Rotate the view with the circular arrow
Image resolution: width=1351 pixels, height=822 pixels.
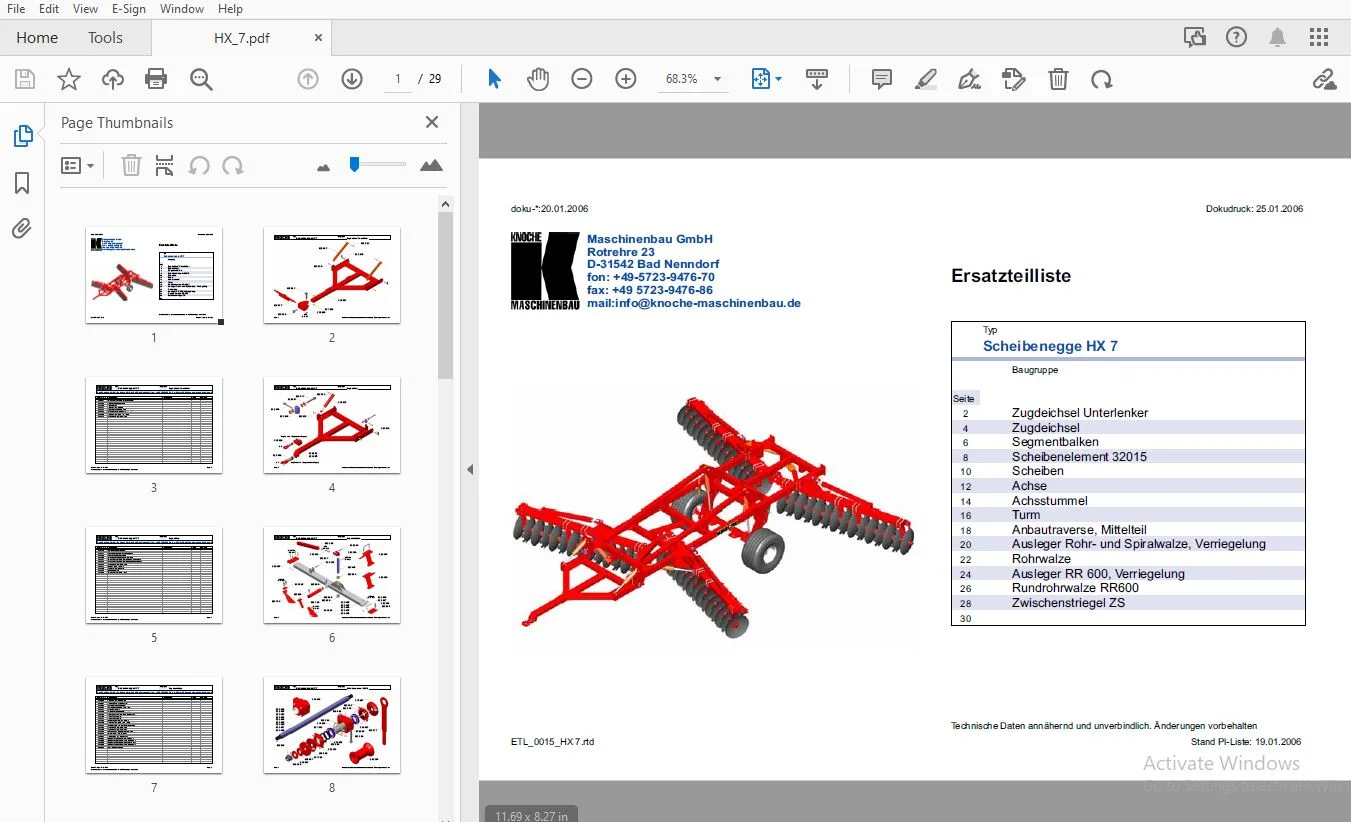point(1102,79)
